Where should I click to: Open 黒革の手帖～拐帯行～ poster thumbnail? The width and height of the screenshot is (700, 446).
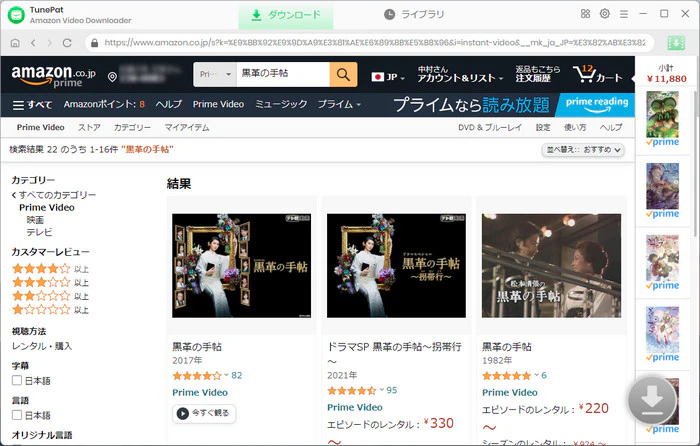[396, 266]
